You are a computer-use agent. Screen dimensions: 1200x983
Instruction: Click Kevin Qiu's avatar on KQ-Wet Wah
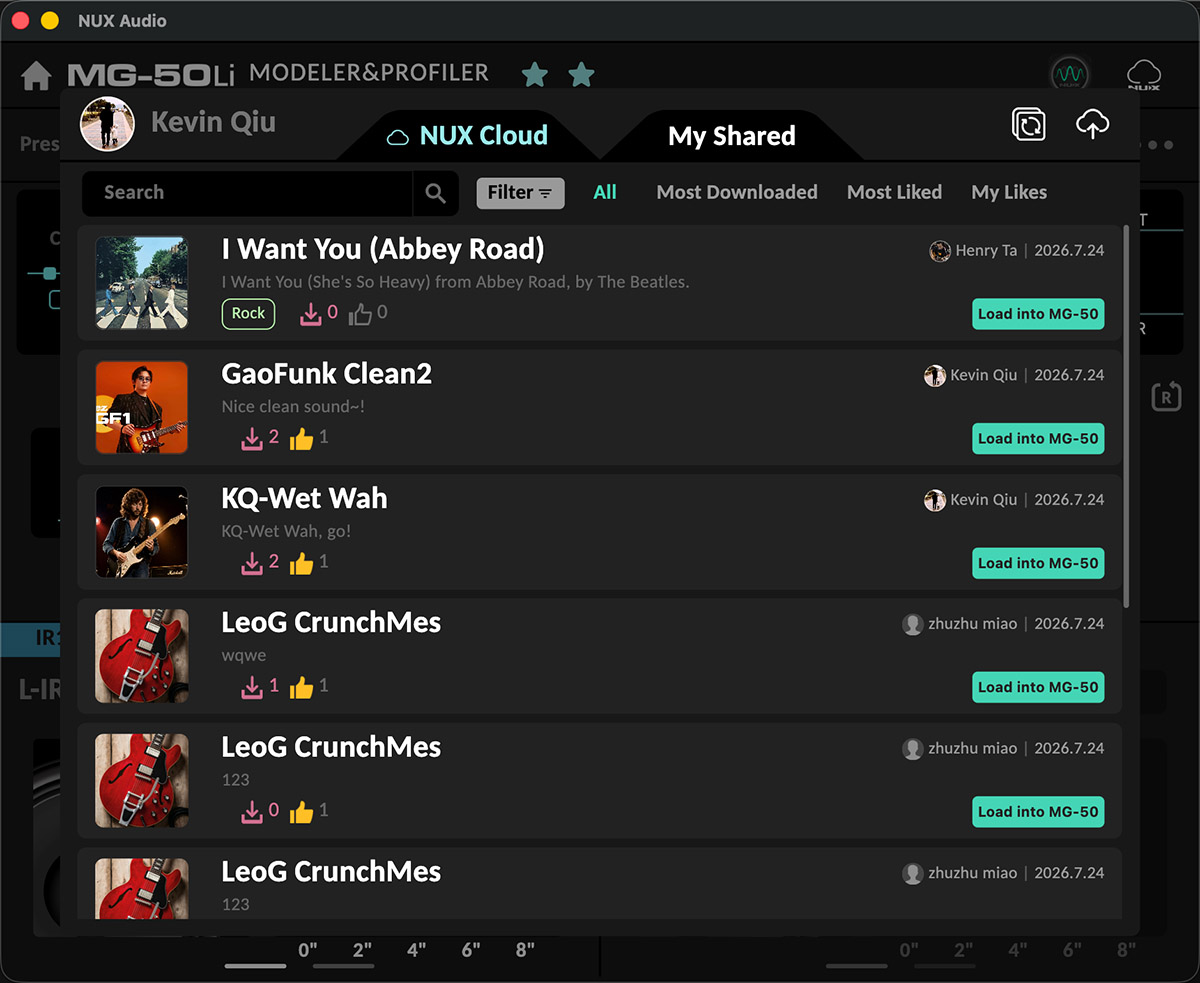(x=935, y=500)
